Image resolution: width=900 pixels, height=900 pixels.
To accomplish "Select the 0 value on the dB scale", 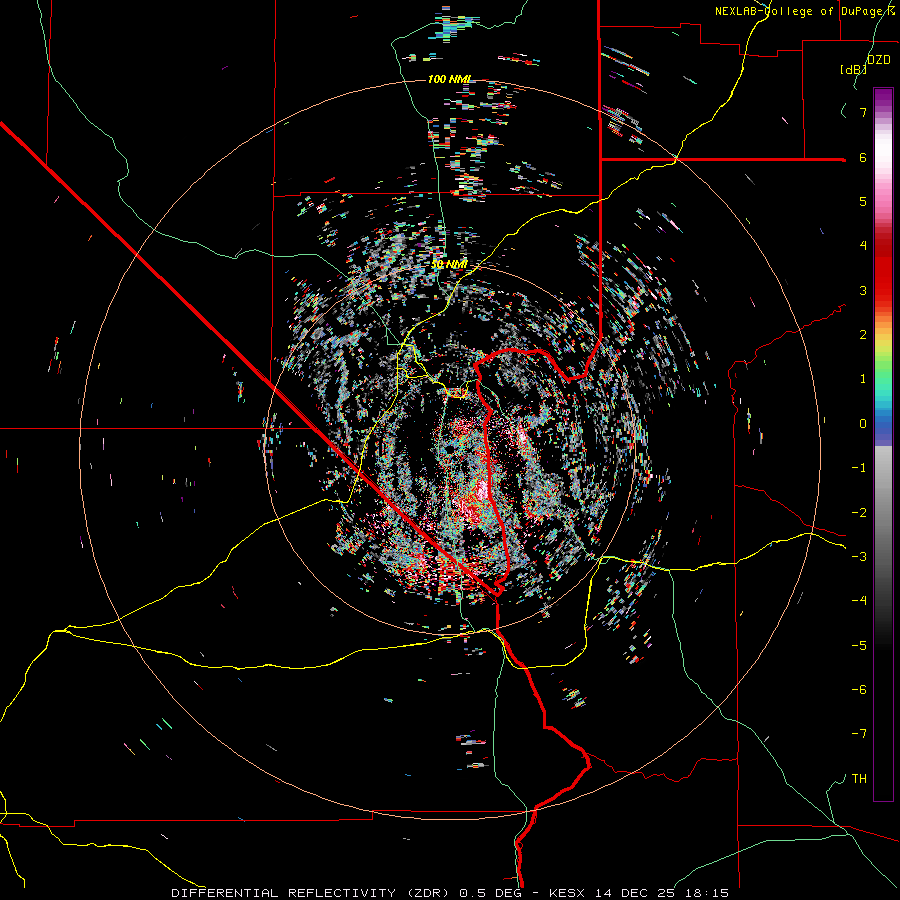I will pos(863,424).
